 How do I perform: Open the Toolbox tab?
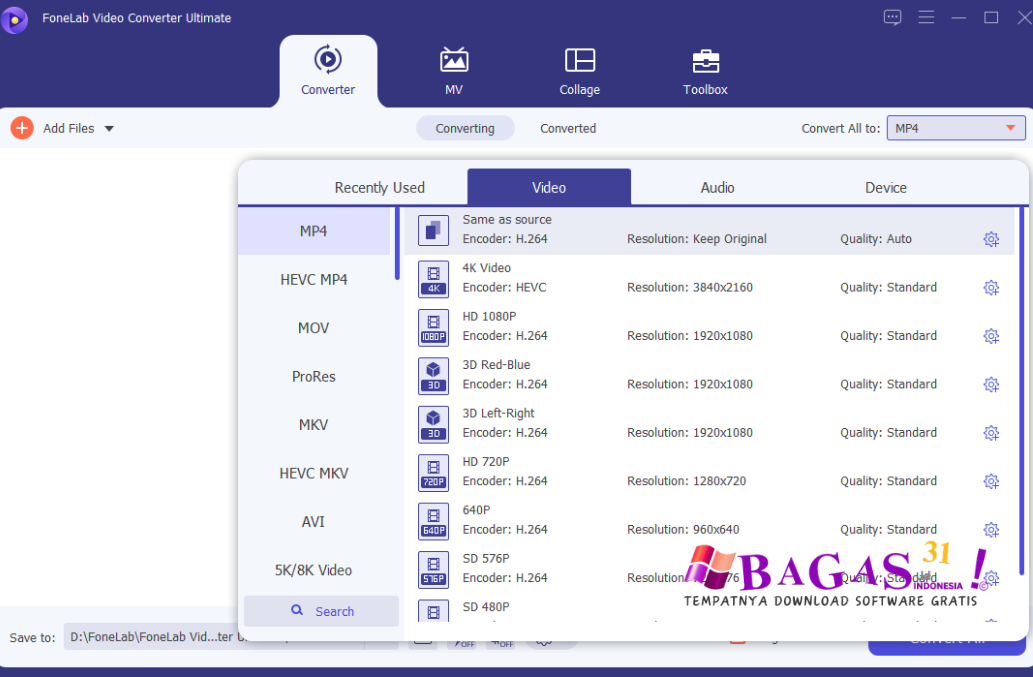[x=705, y=71]
